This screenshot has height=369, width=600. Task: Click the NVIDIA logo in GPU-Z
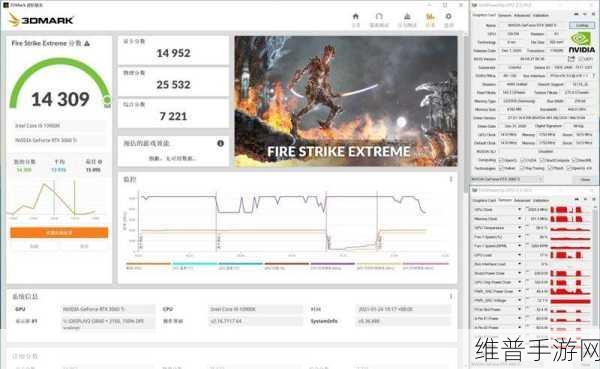pos(581,42)
